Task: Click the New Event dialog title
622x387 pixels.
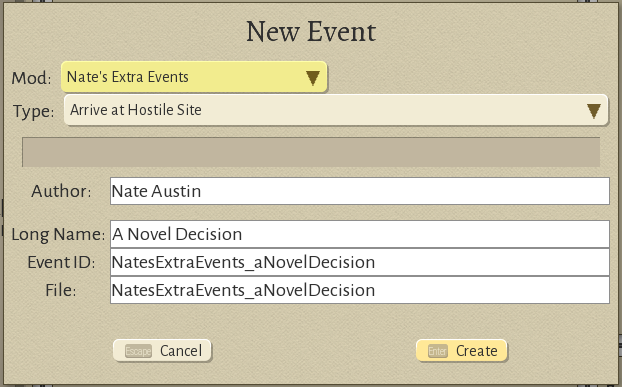Action: pyautogui.click(x=311, y=32)
